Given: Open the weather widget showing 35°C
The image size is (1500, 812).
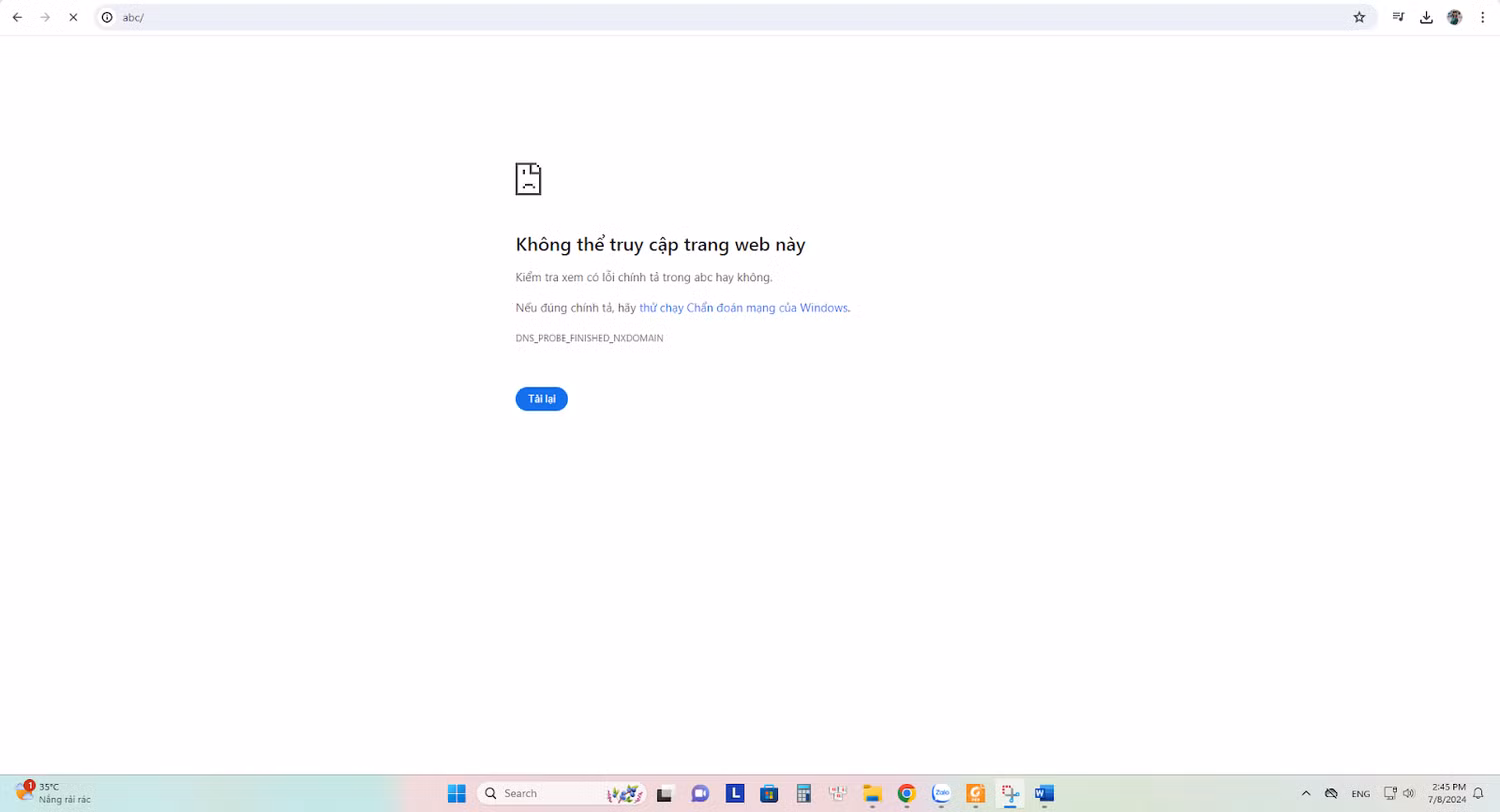Looking at the screenshot, I should [53, 793].
